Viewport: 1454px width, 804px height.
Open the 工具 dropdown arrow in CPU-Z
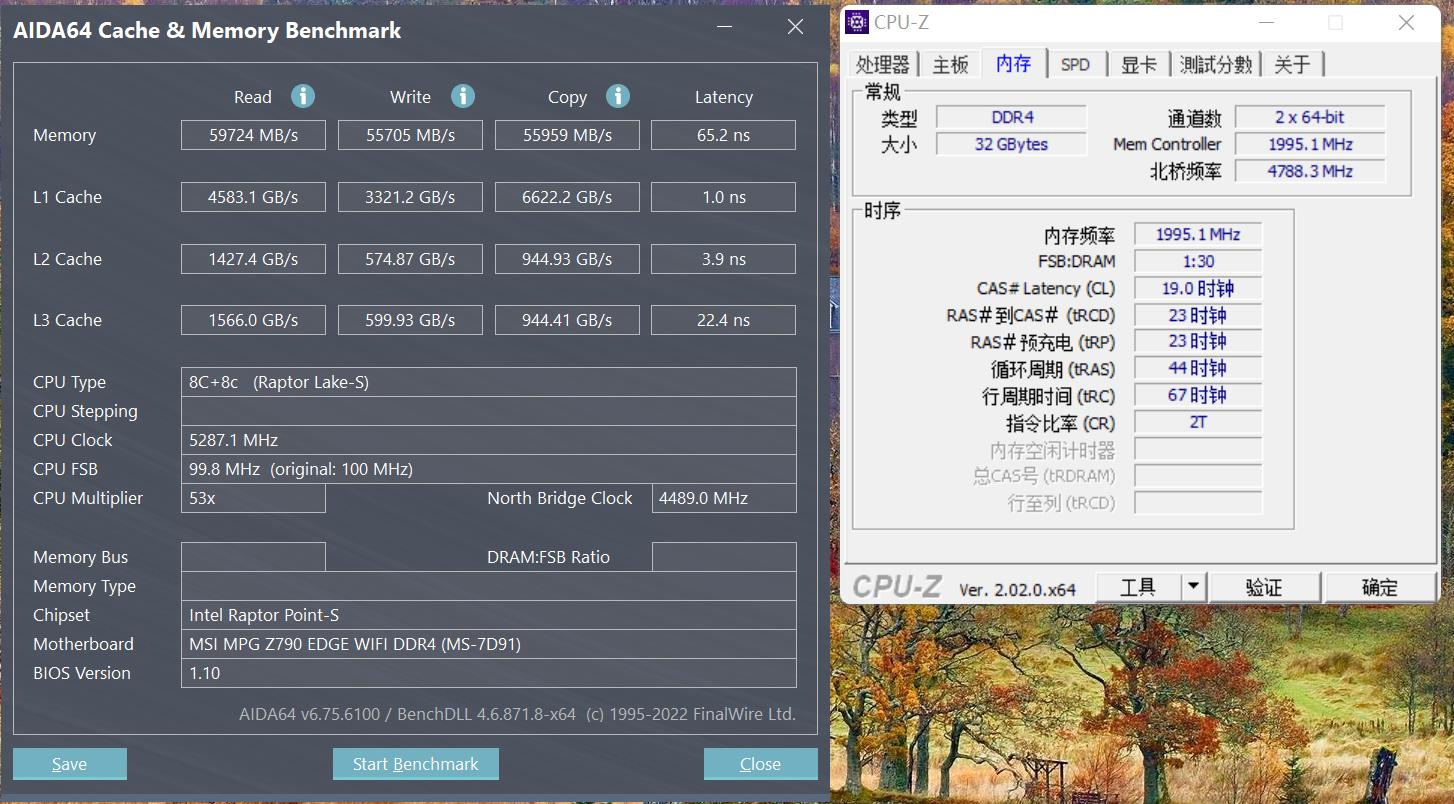point(1194,586)
